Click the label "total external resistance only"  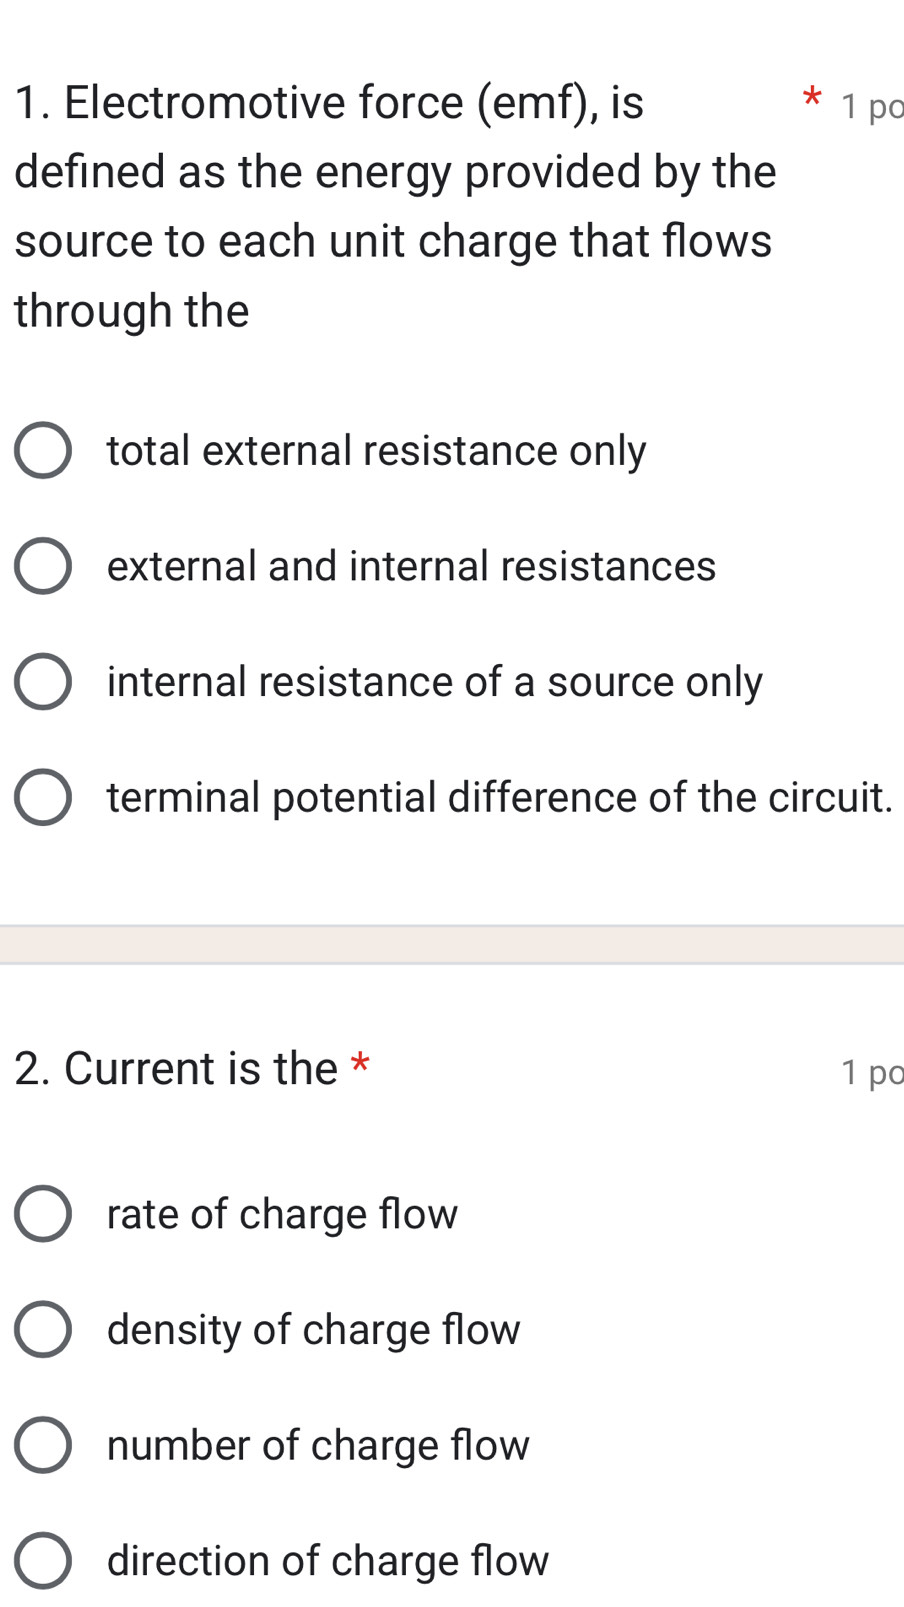(x=375, y=450)
